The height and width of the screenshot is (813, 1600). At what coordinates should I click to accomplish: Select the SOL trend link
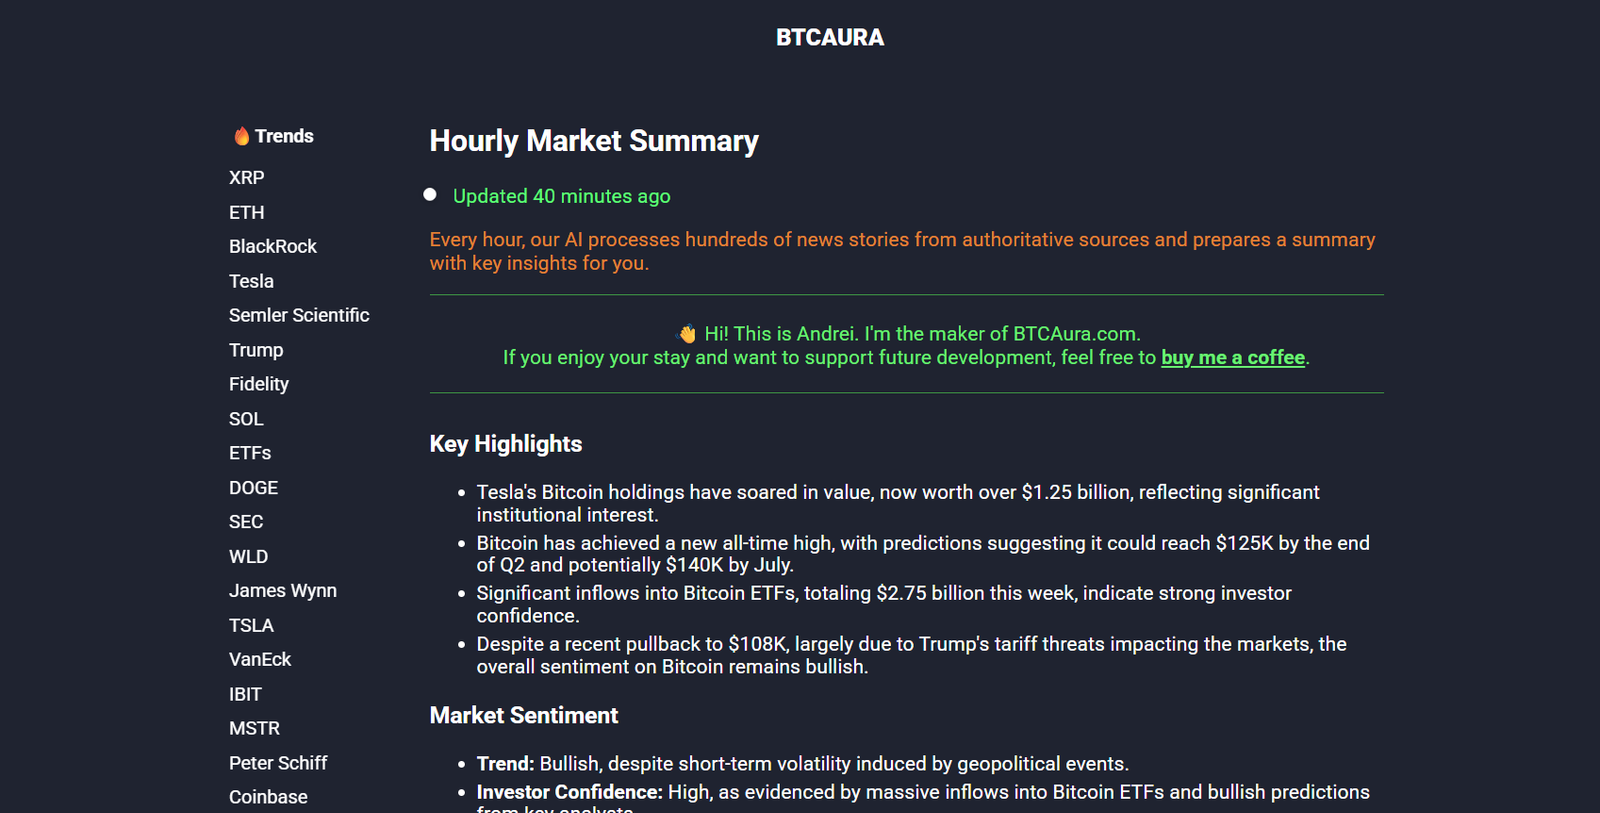tap(246, 419)
